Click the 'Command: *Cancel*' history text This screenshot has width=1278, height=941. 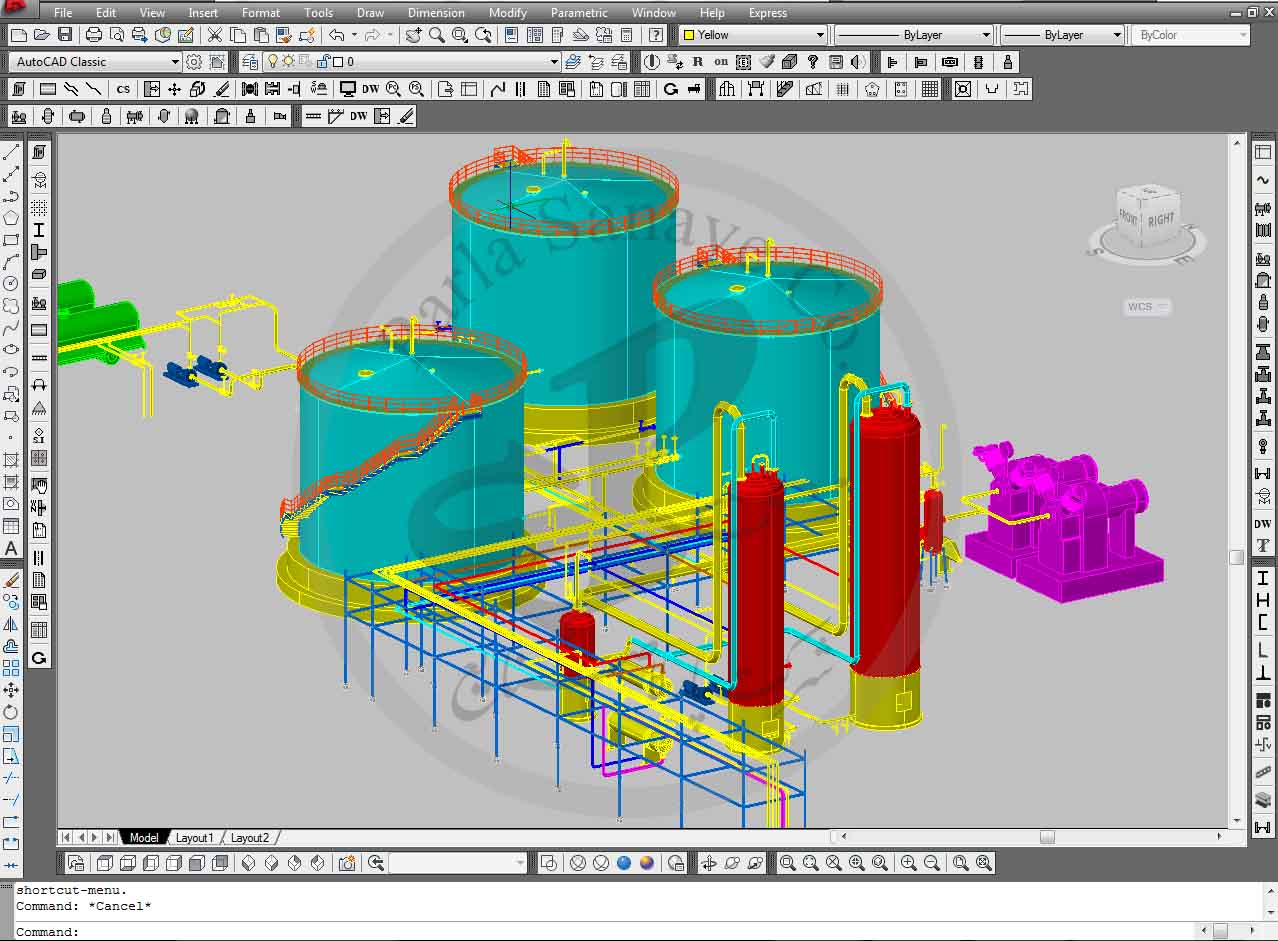(84, 906)
